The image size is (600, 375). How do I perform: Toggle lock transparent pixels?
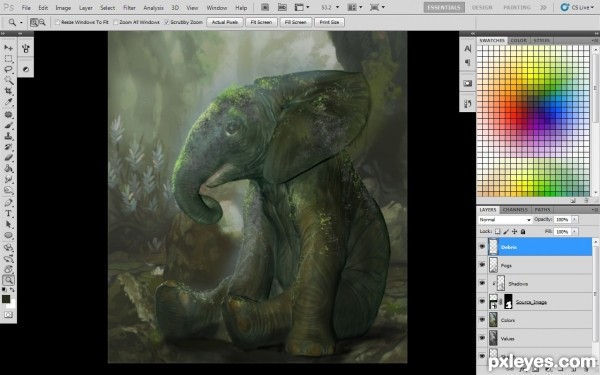coord(497,232)
